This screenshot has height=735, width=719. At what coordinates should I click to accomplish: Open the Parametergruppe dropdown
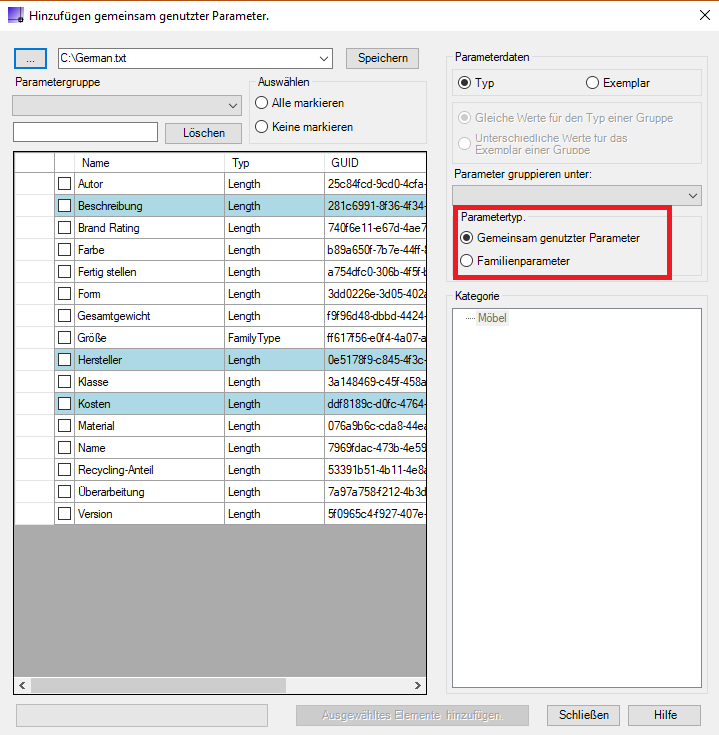click(x=127, y=105)
